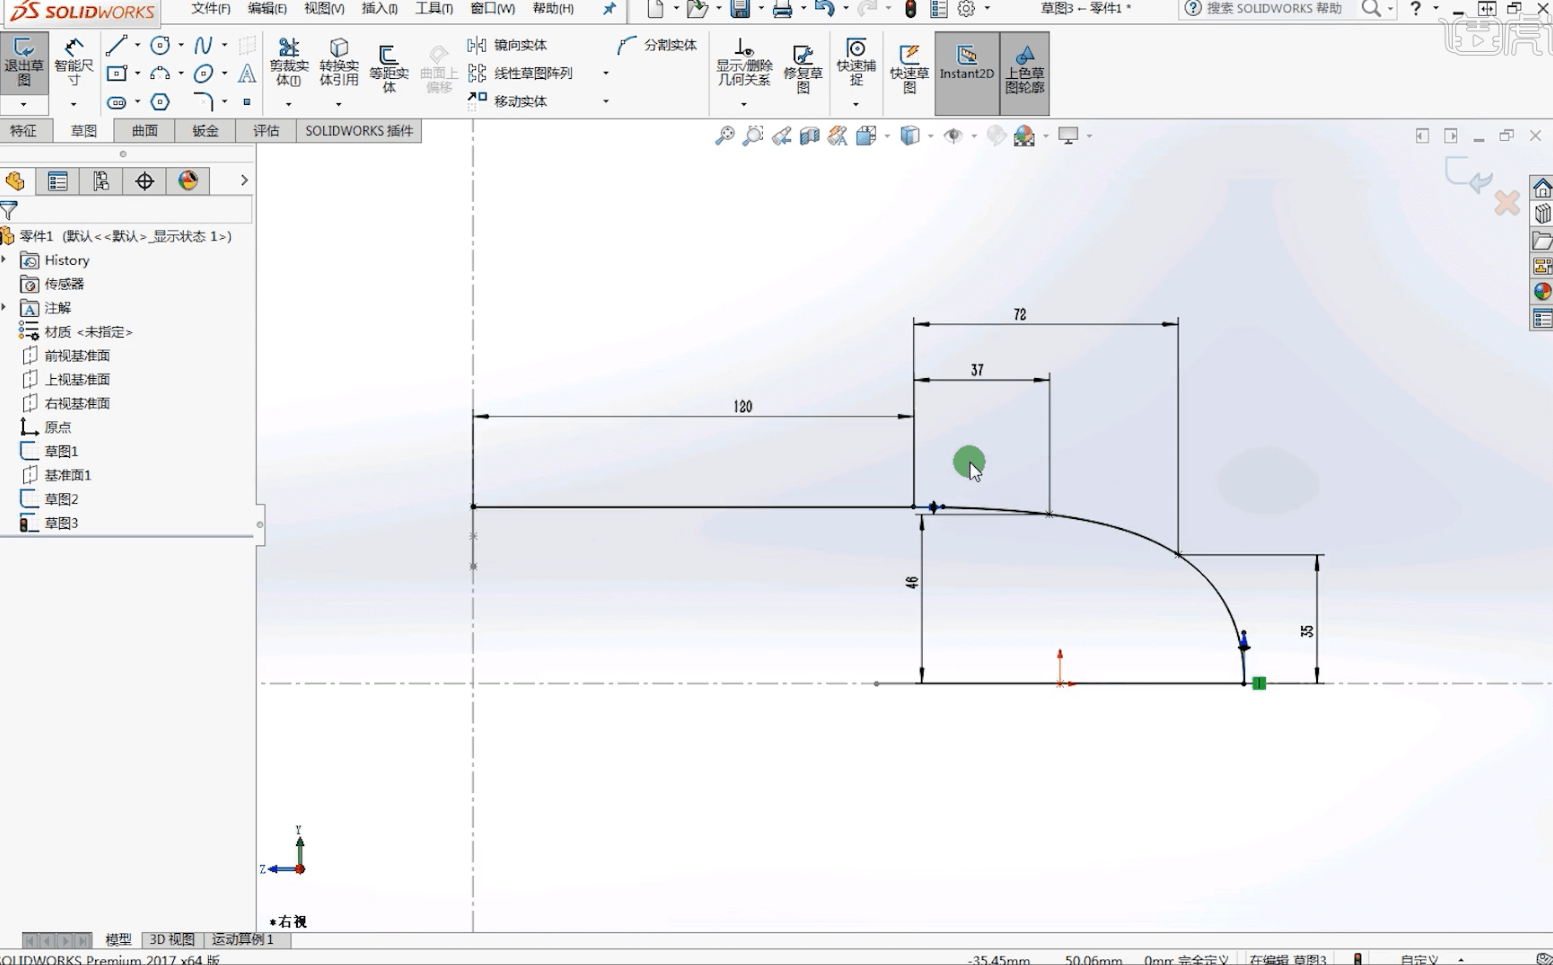Click Linear Sketch Pattern (线性草图阵列)

coord(521,73)
